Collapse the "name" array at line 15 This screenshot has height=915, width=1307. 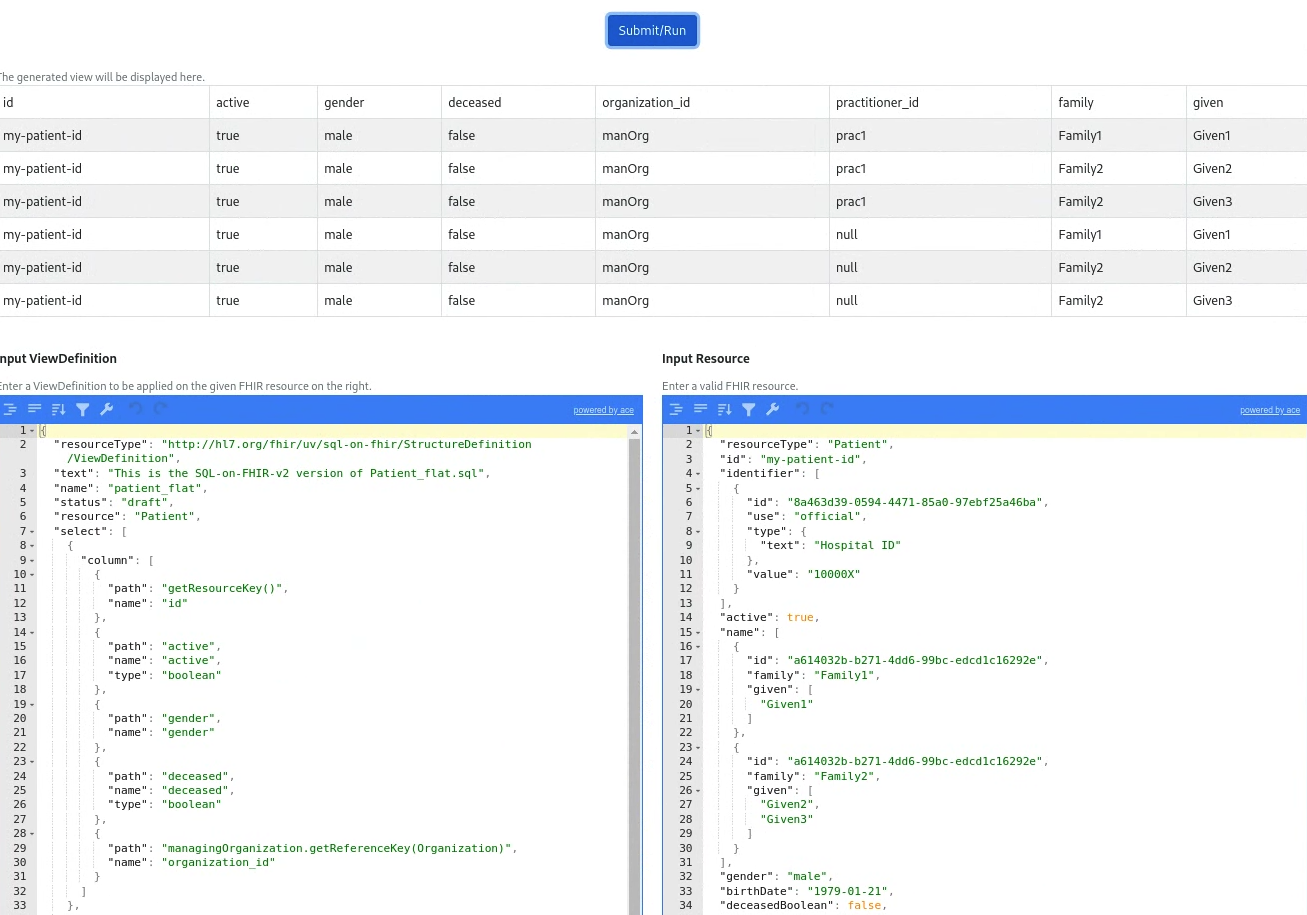698,632
